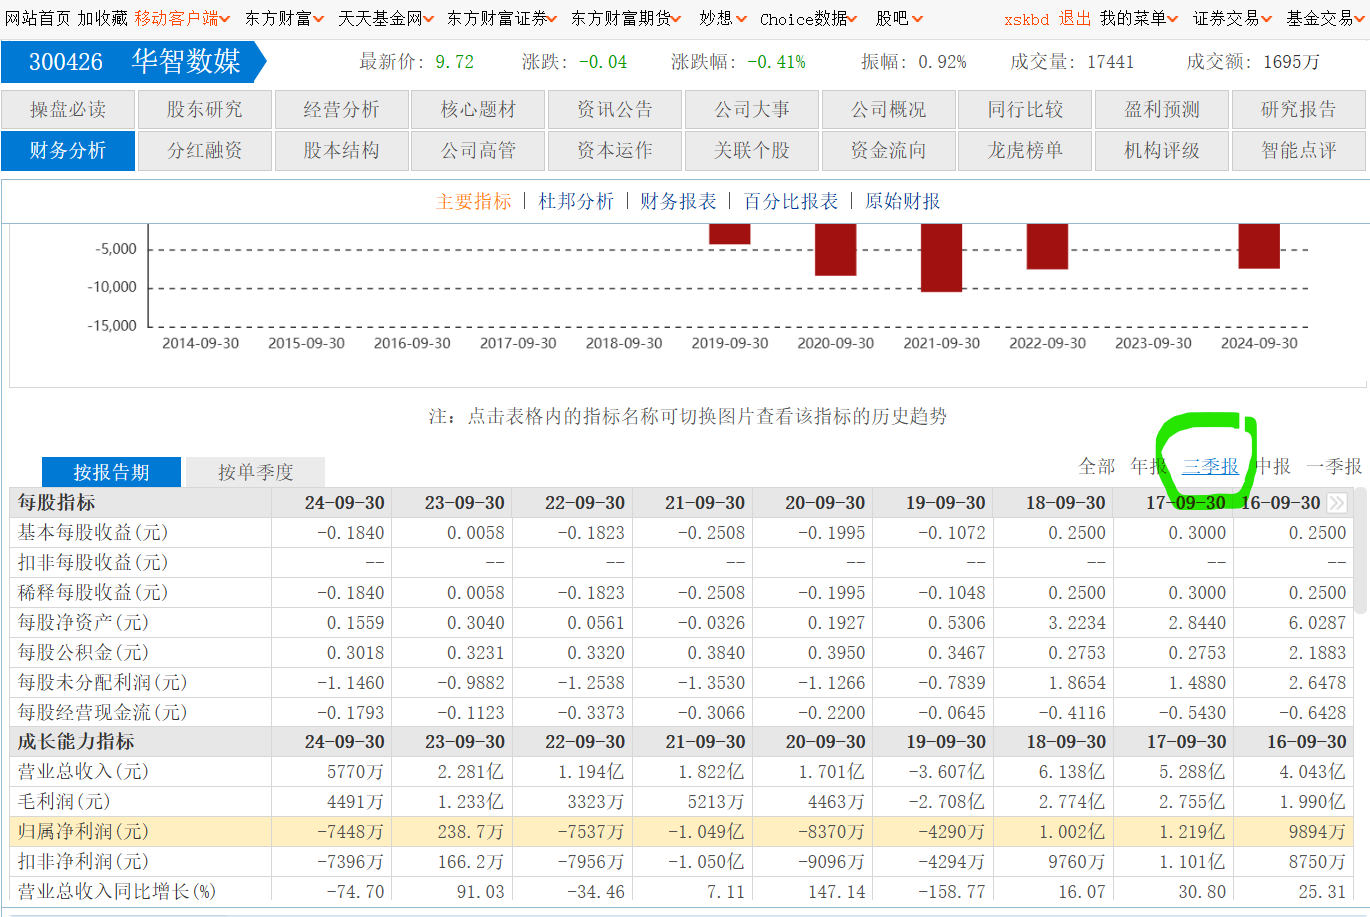Open the 分红融资 tab
Viewport: 1370px width, 917px height.
point(205,150)
